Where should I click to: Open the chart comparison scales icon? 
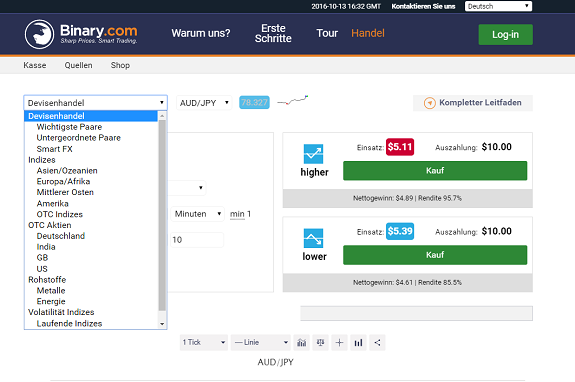click(321, 343)
